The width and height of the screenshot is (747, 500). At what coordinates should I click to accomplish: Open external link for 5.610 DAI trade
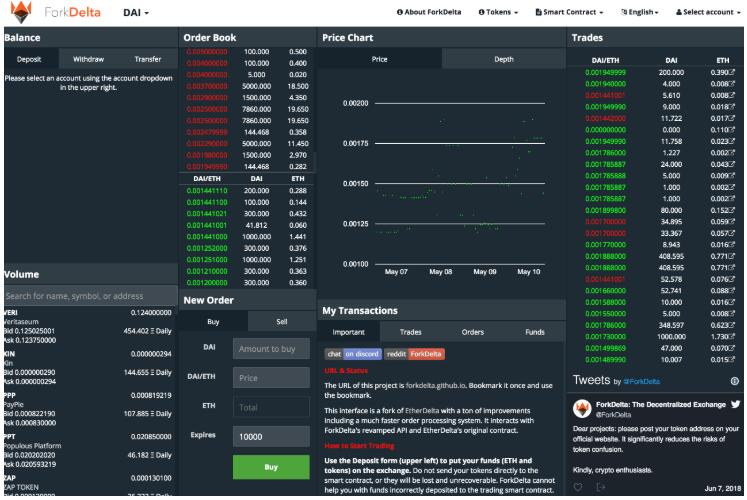[731, 95]
